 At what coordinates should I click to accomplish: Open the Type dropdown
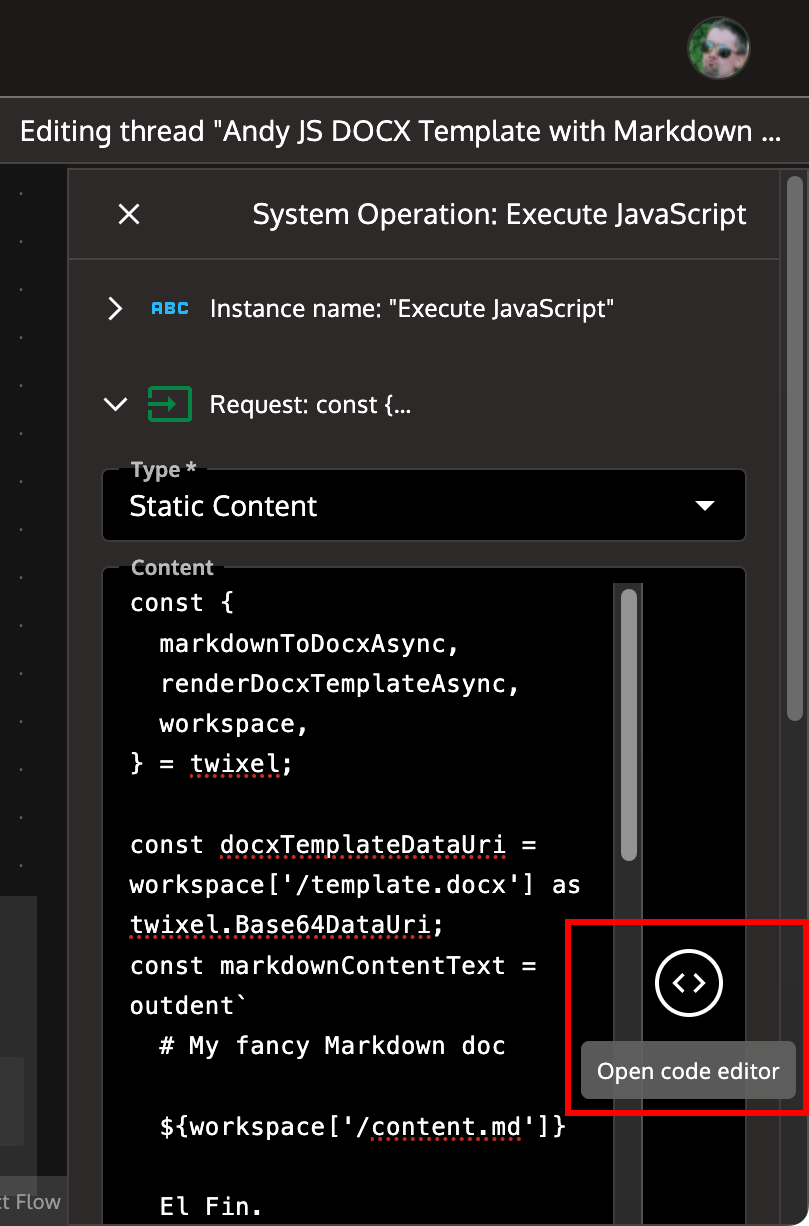point(705,505)
